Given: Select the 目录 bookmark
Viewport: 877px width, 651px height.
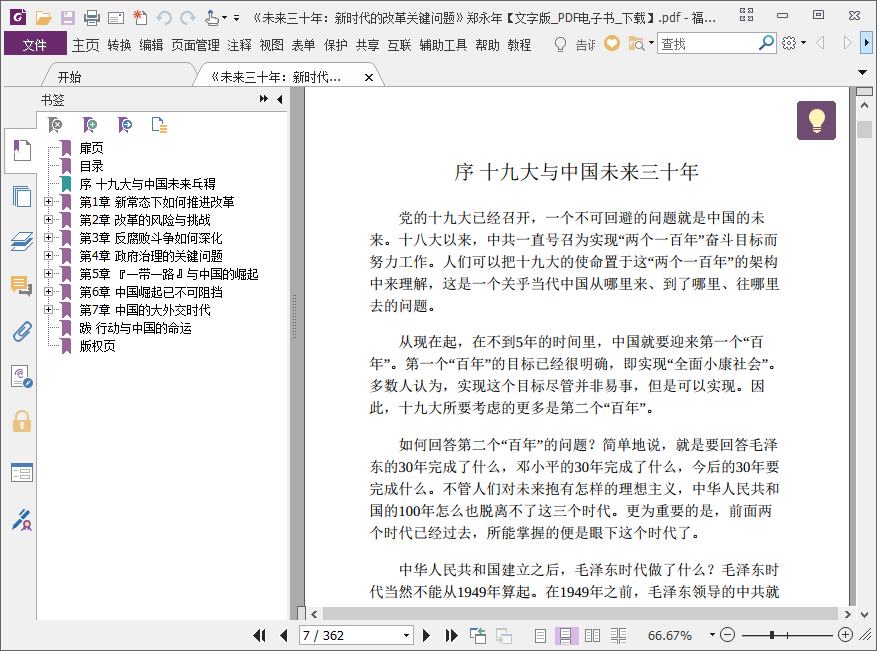Looking at the screenshot, I should click(91, 166).
